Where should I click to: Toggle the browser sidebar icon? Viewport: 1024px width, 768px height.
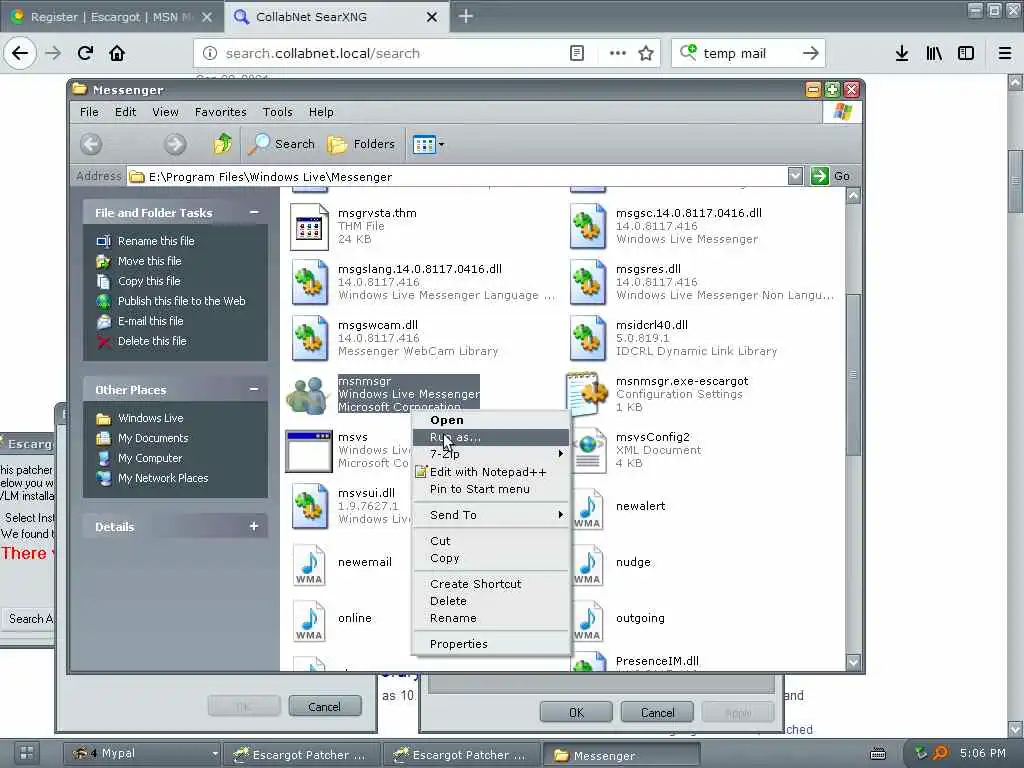coord(966,53)
